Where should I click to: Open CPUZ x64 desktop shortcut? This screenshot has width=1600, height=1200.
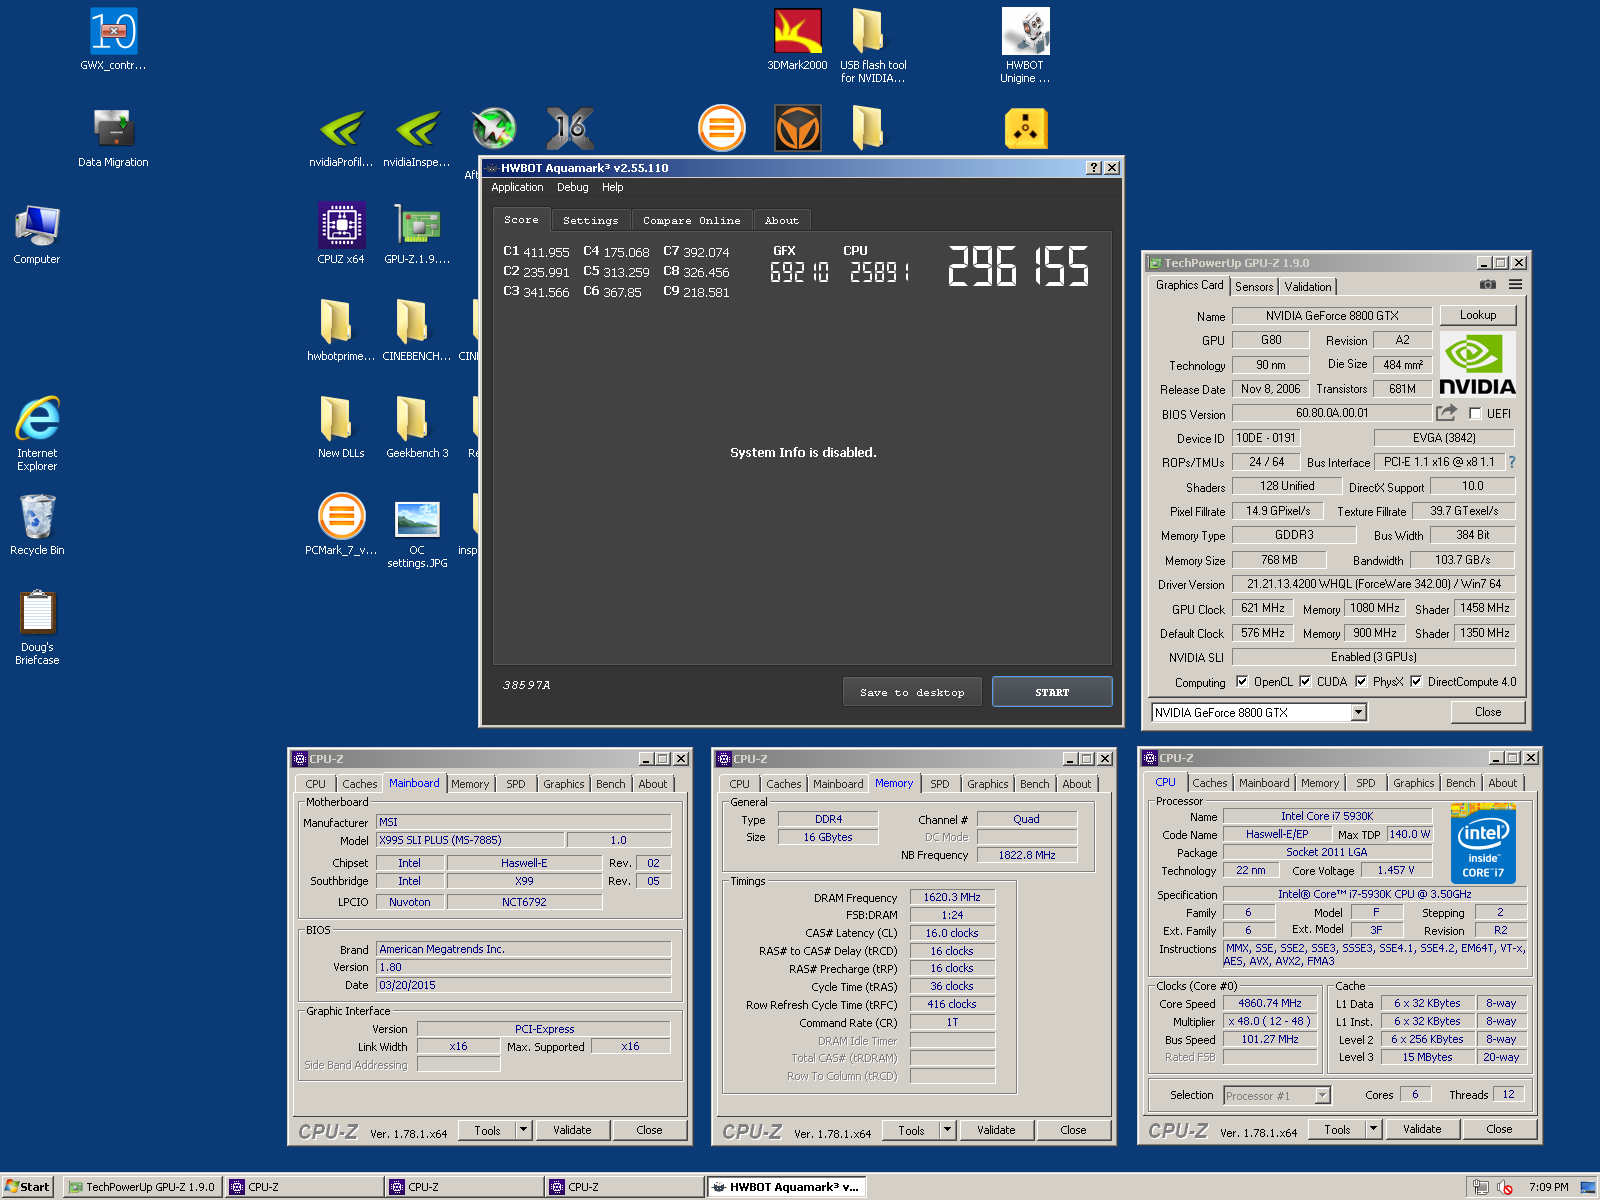click(x=341, y=233)
